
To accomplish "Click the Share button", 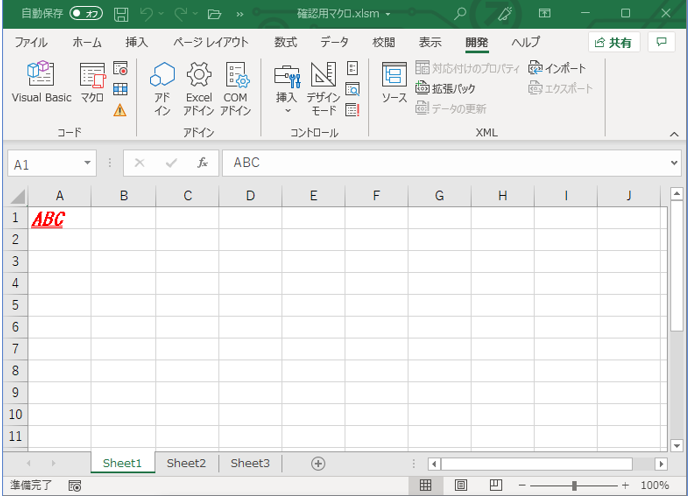I will [x=613, y=43].
